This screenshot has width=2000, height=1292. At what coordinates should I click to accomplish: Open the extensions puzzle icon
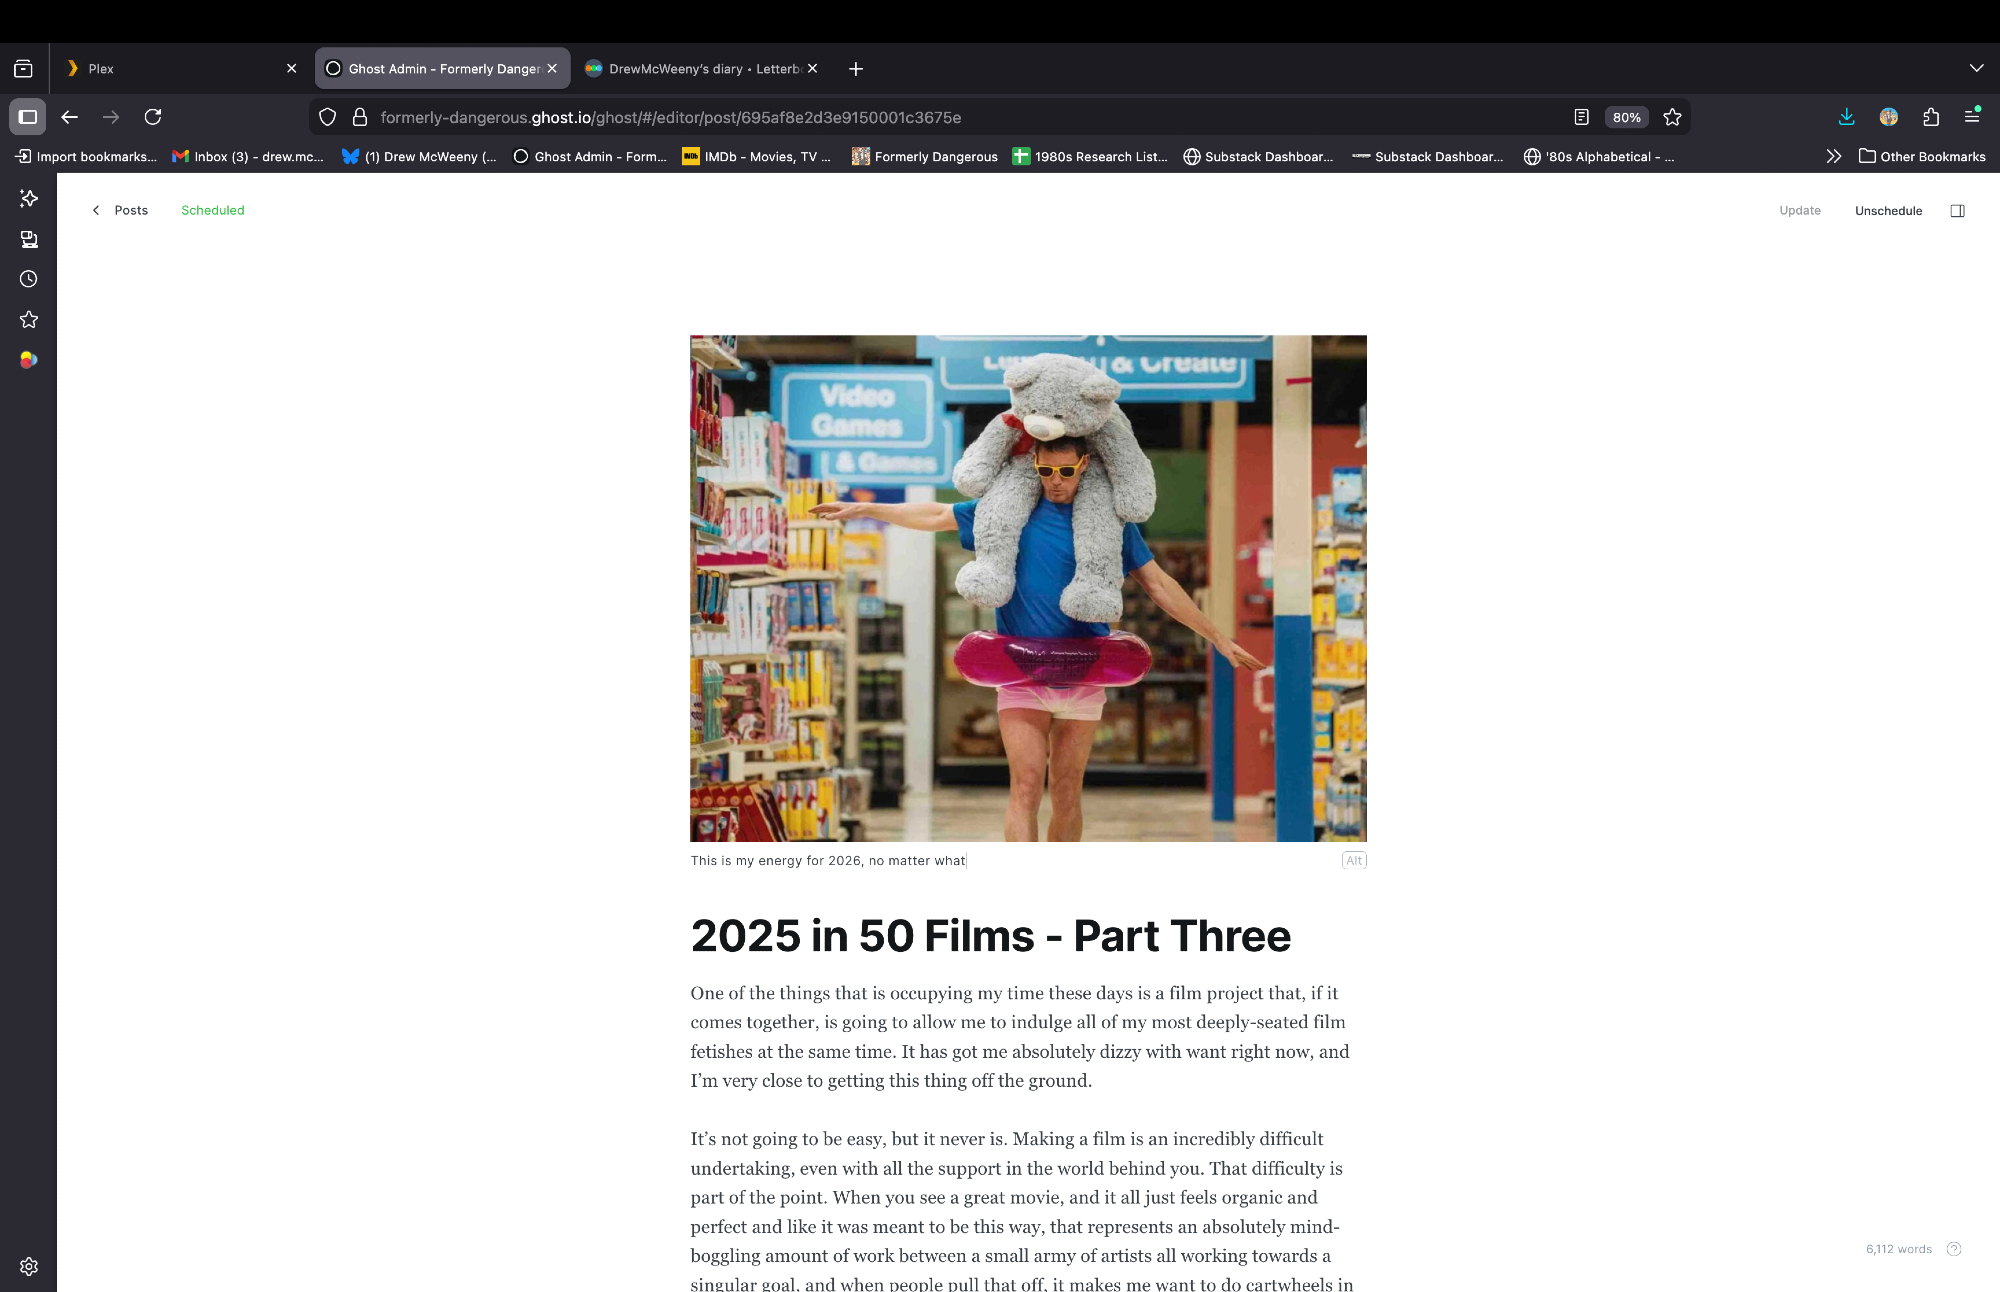1930,117
